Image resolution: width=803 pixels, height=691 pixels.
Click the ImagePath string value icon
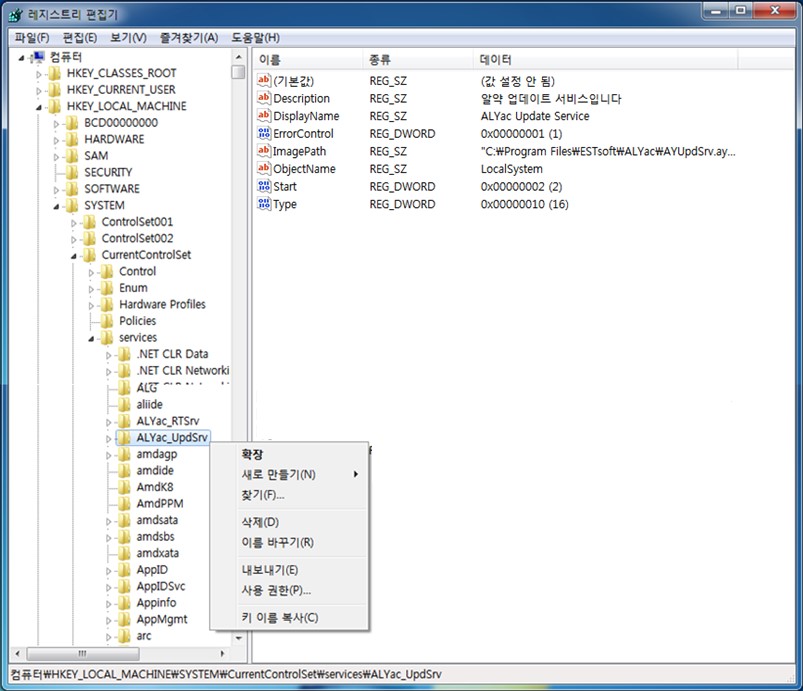click(x=265, y=151)
